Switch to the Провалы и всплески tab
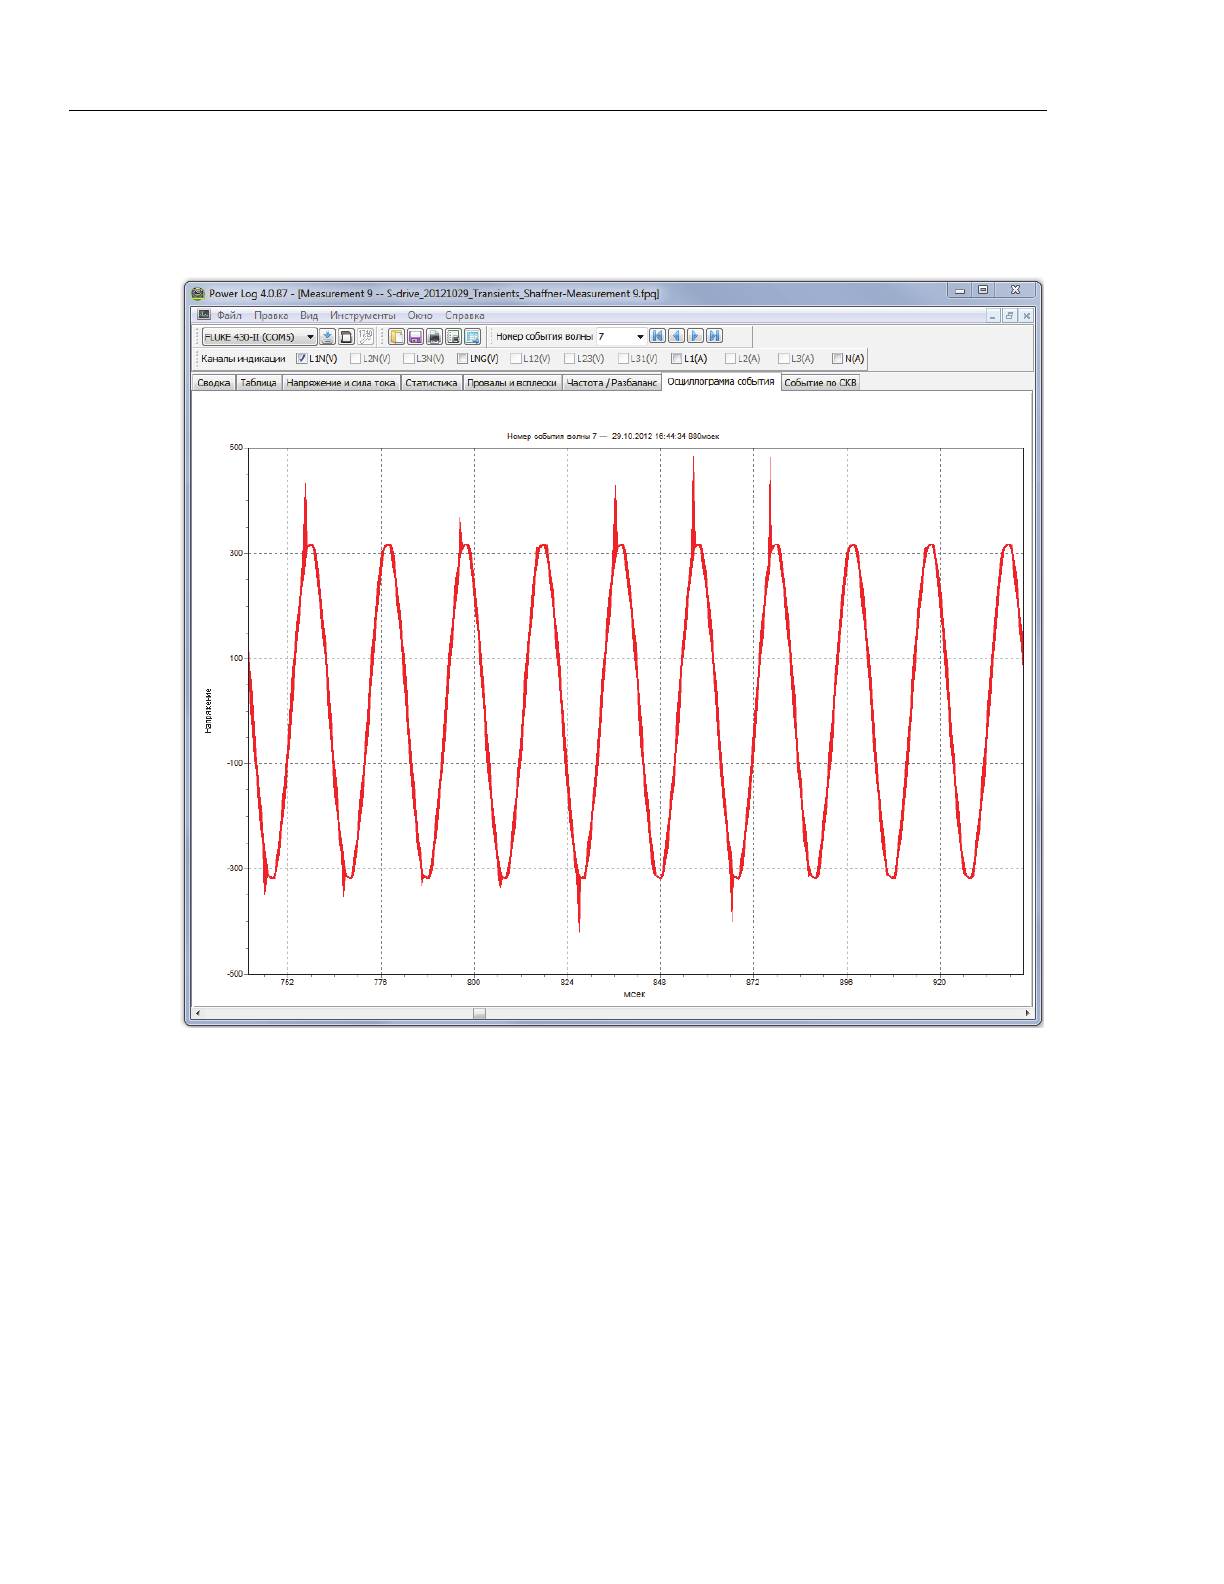This screenshot has width=1224, height=1584. tap(511, 383)
